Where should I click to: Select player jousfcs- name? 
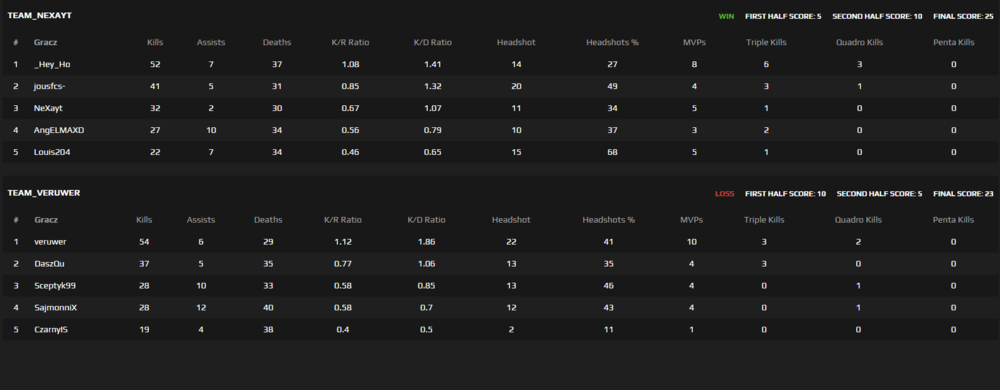50,86
